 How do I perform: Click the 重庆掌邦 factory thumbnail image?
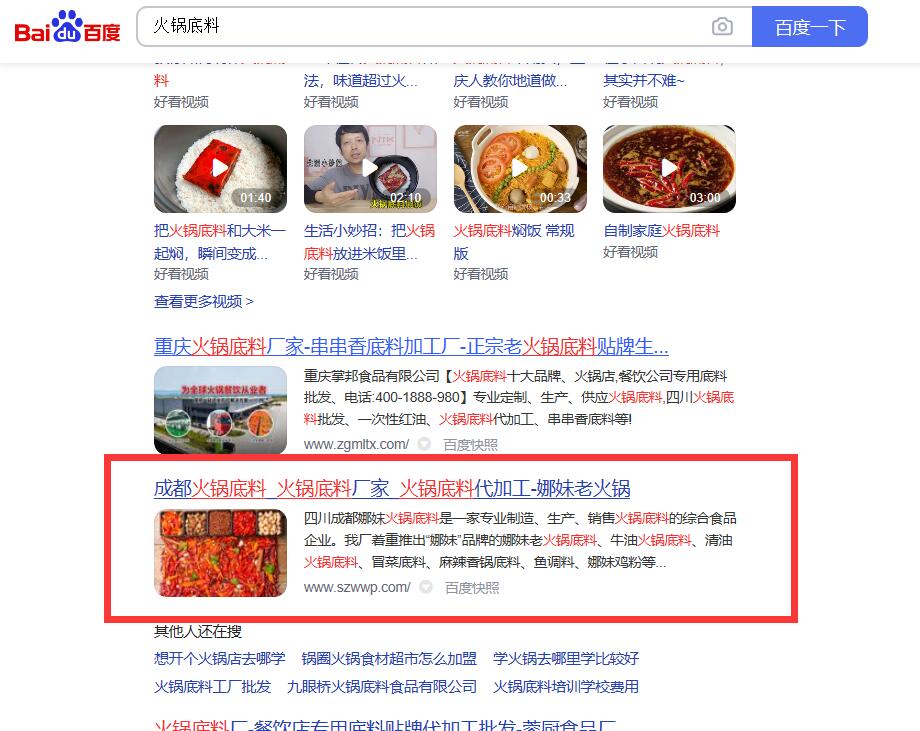[221, 410]
